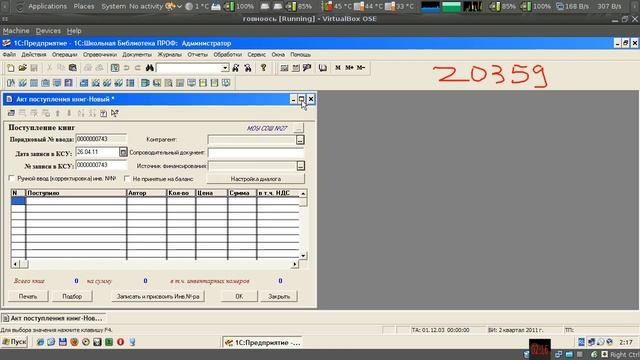Select the Акт поступления книг window tab
Viewport: 640px width, 360px height.
pyautogui.click(x=53, y=318)
